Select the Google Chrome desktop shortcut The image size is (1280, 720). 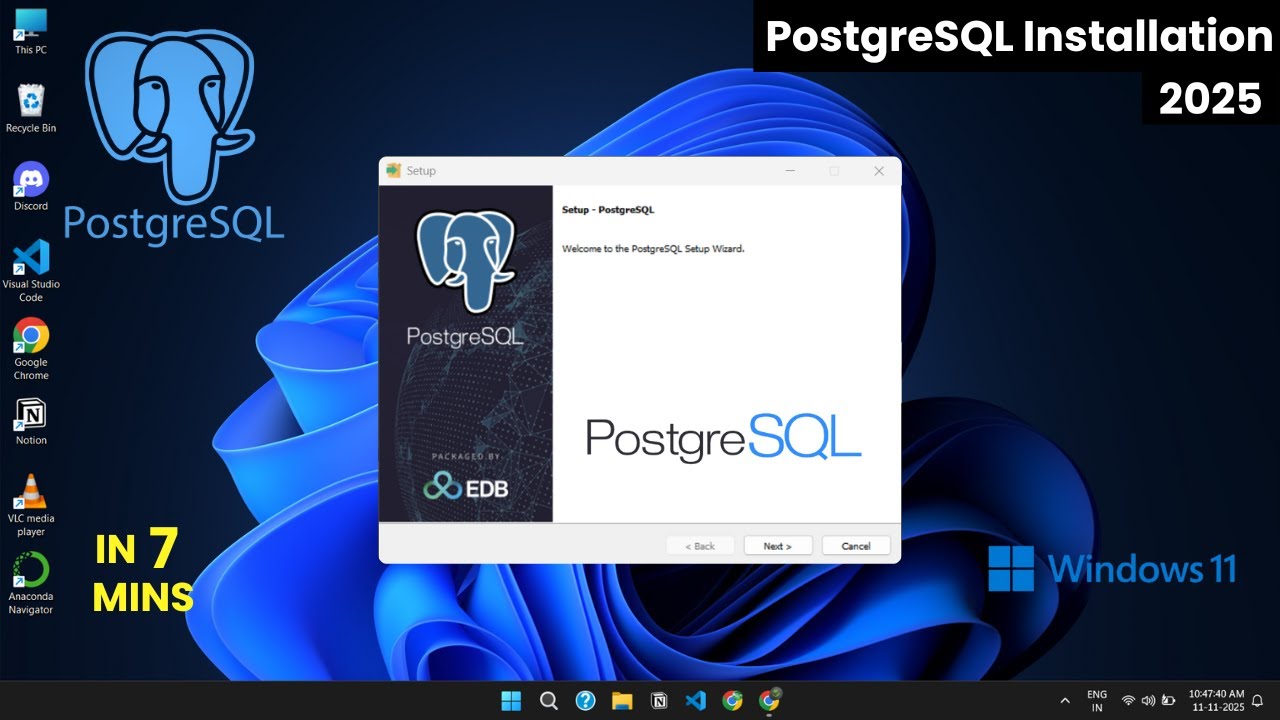[31, 349]
